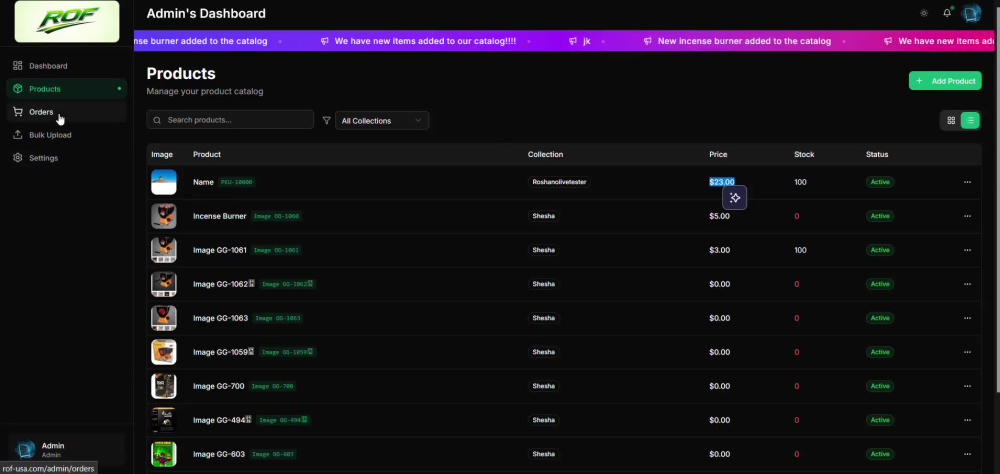
Task: Click the Incense Burner thumbnail
Action: click(164, 216)
